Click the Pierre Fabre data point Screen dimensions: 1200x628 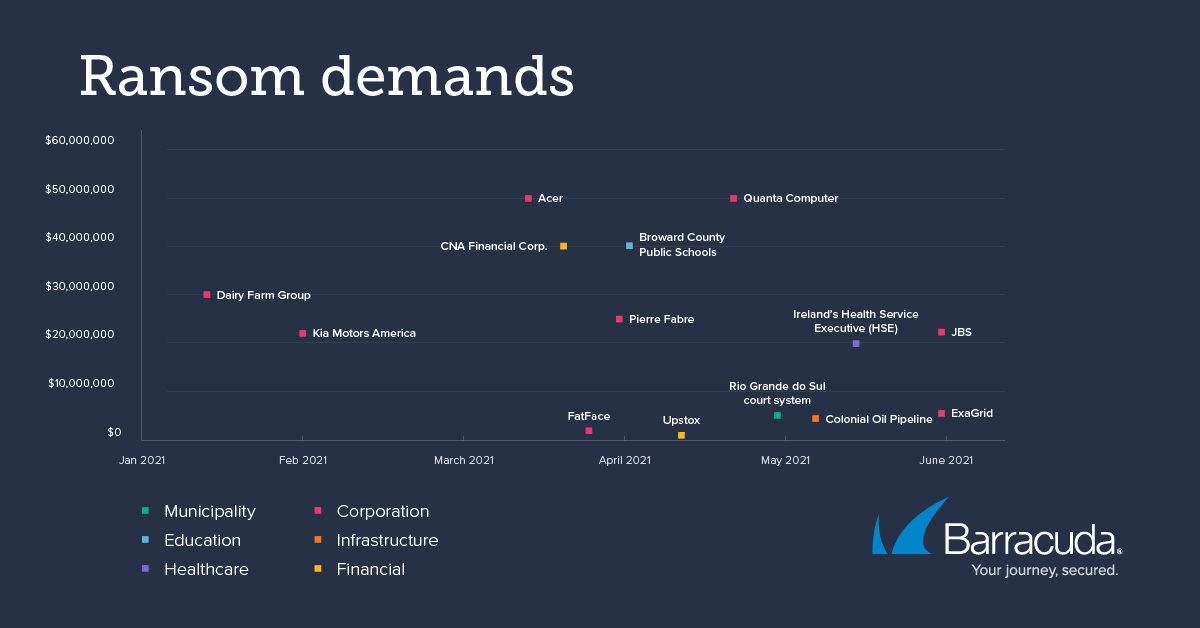619,319
